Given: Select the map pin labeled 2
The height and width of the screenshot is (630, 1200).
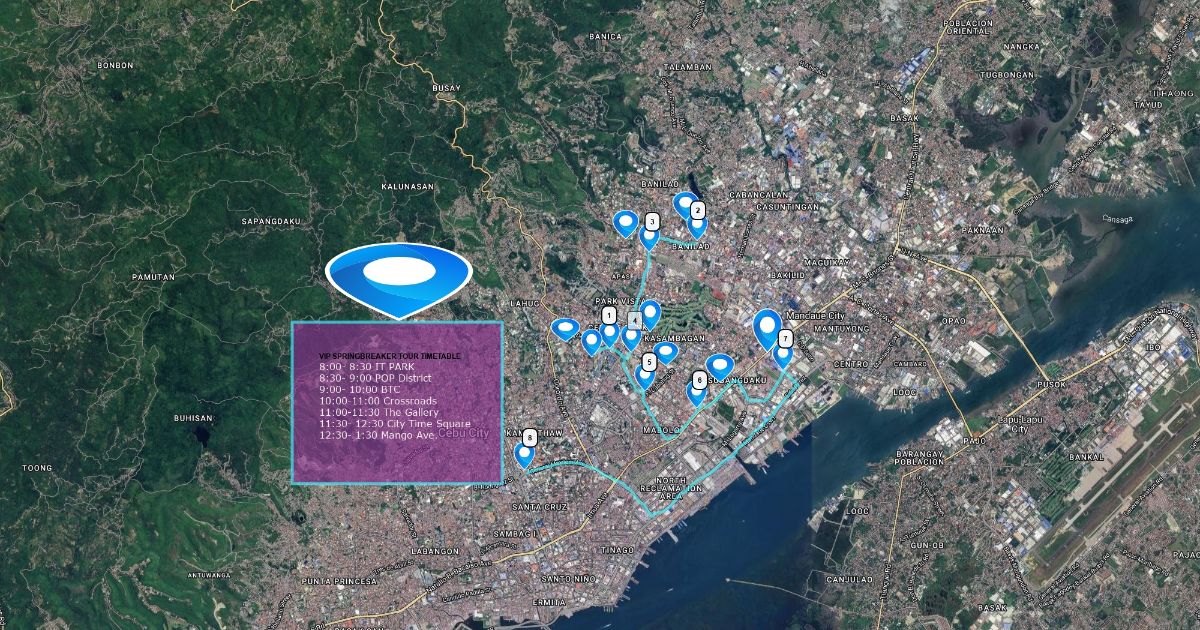Looking at the screenshot, I should coord(697,224).
